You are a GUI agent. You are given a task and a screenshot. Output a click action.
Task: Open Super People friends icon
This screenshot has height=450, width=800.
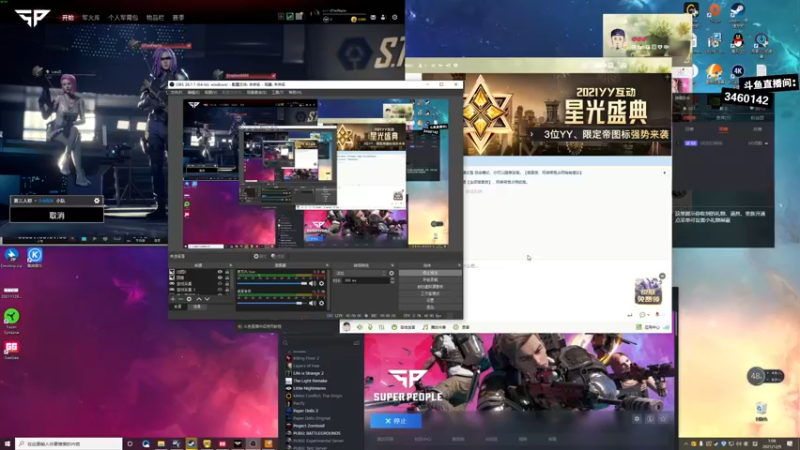pyautogui.click(x=383, y=17)
